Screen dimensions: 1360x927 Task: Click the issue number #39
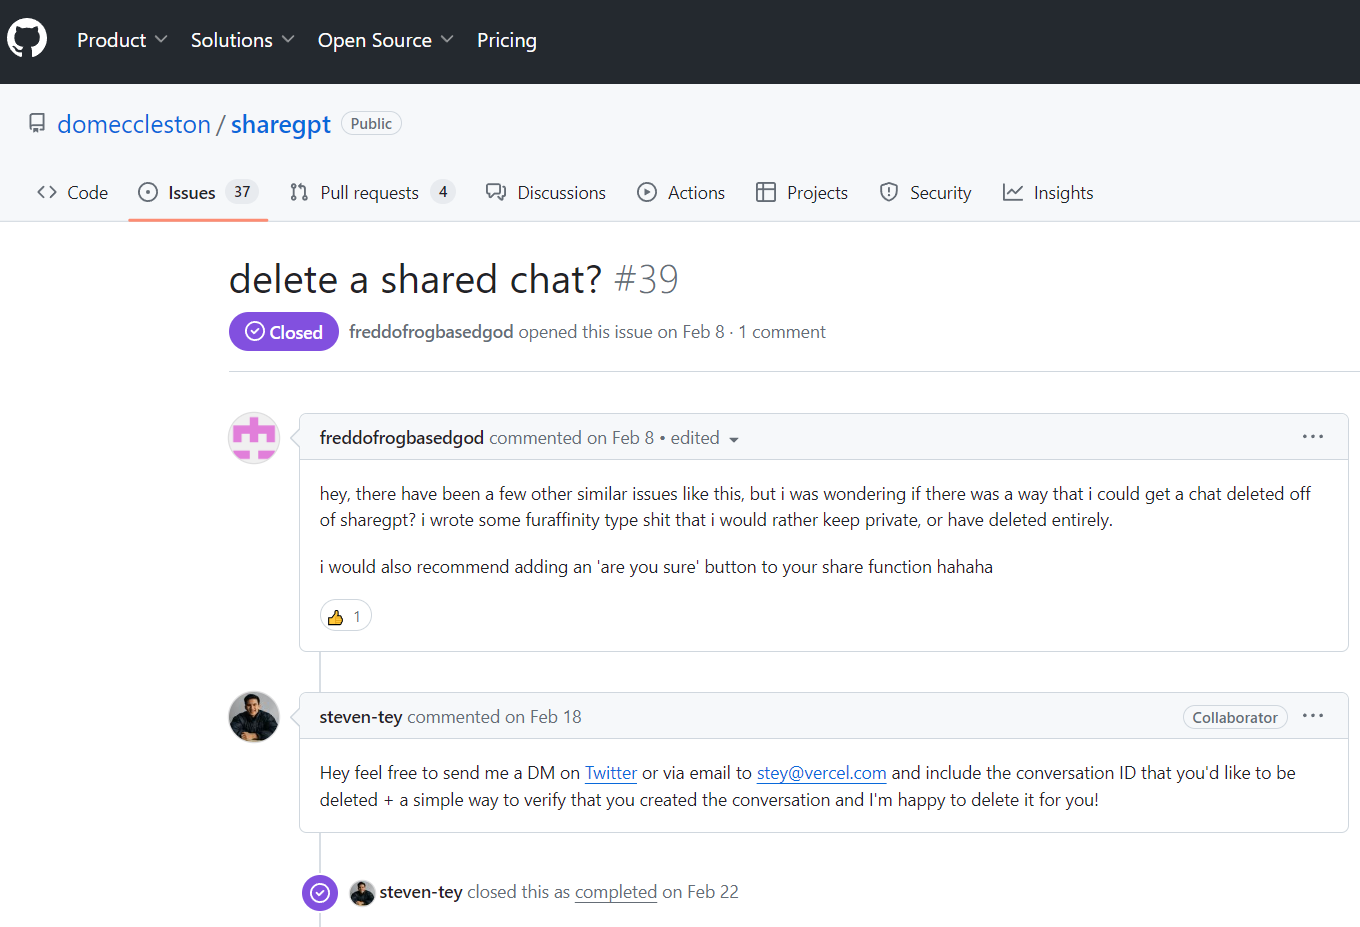click(646, 279)
